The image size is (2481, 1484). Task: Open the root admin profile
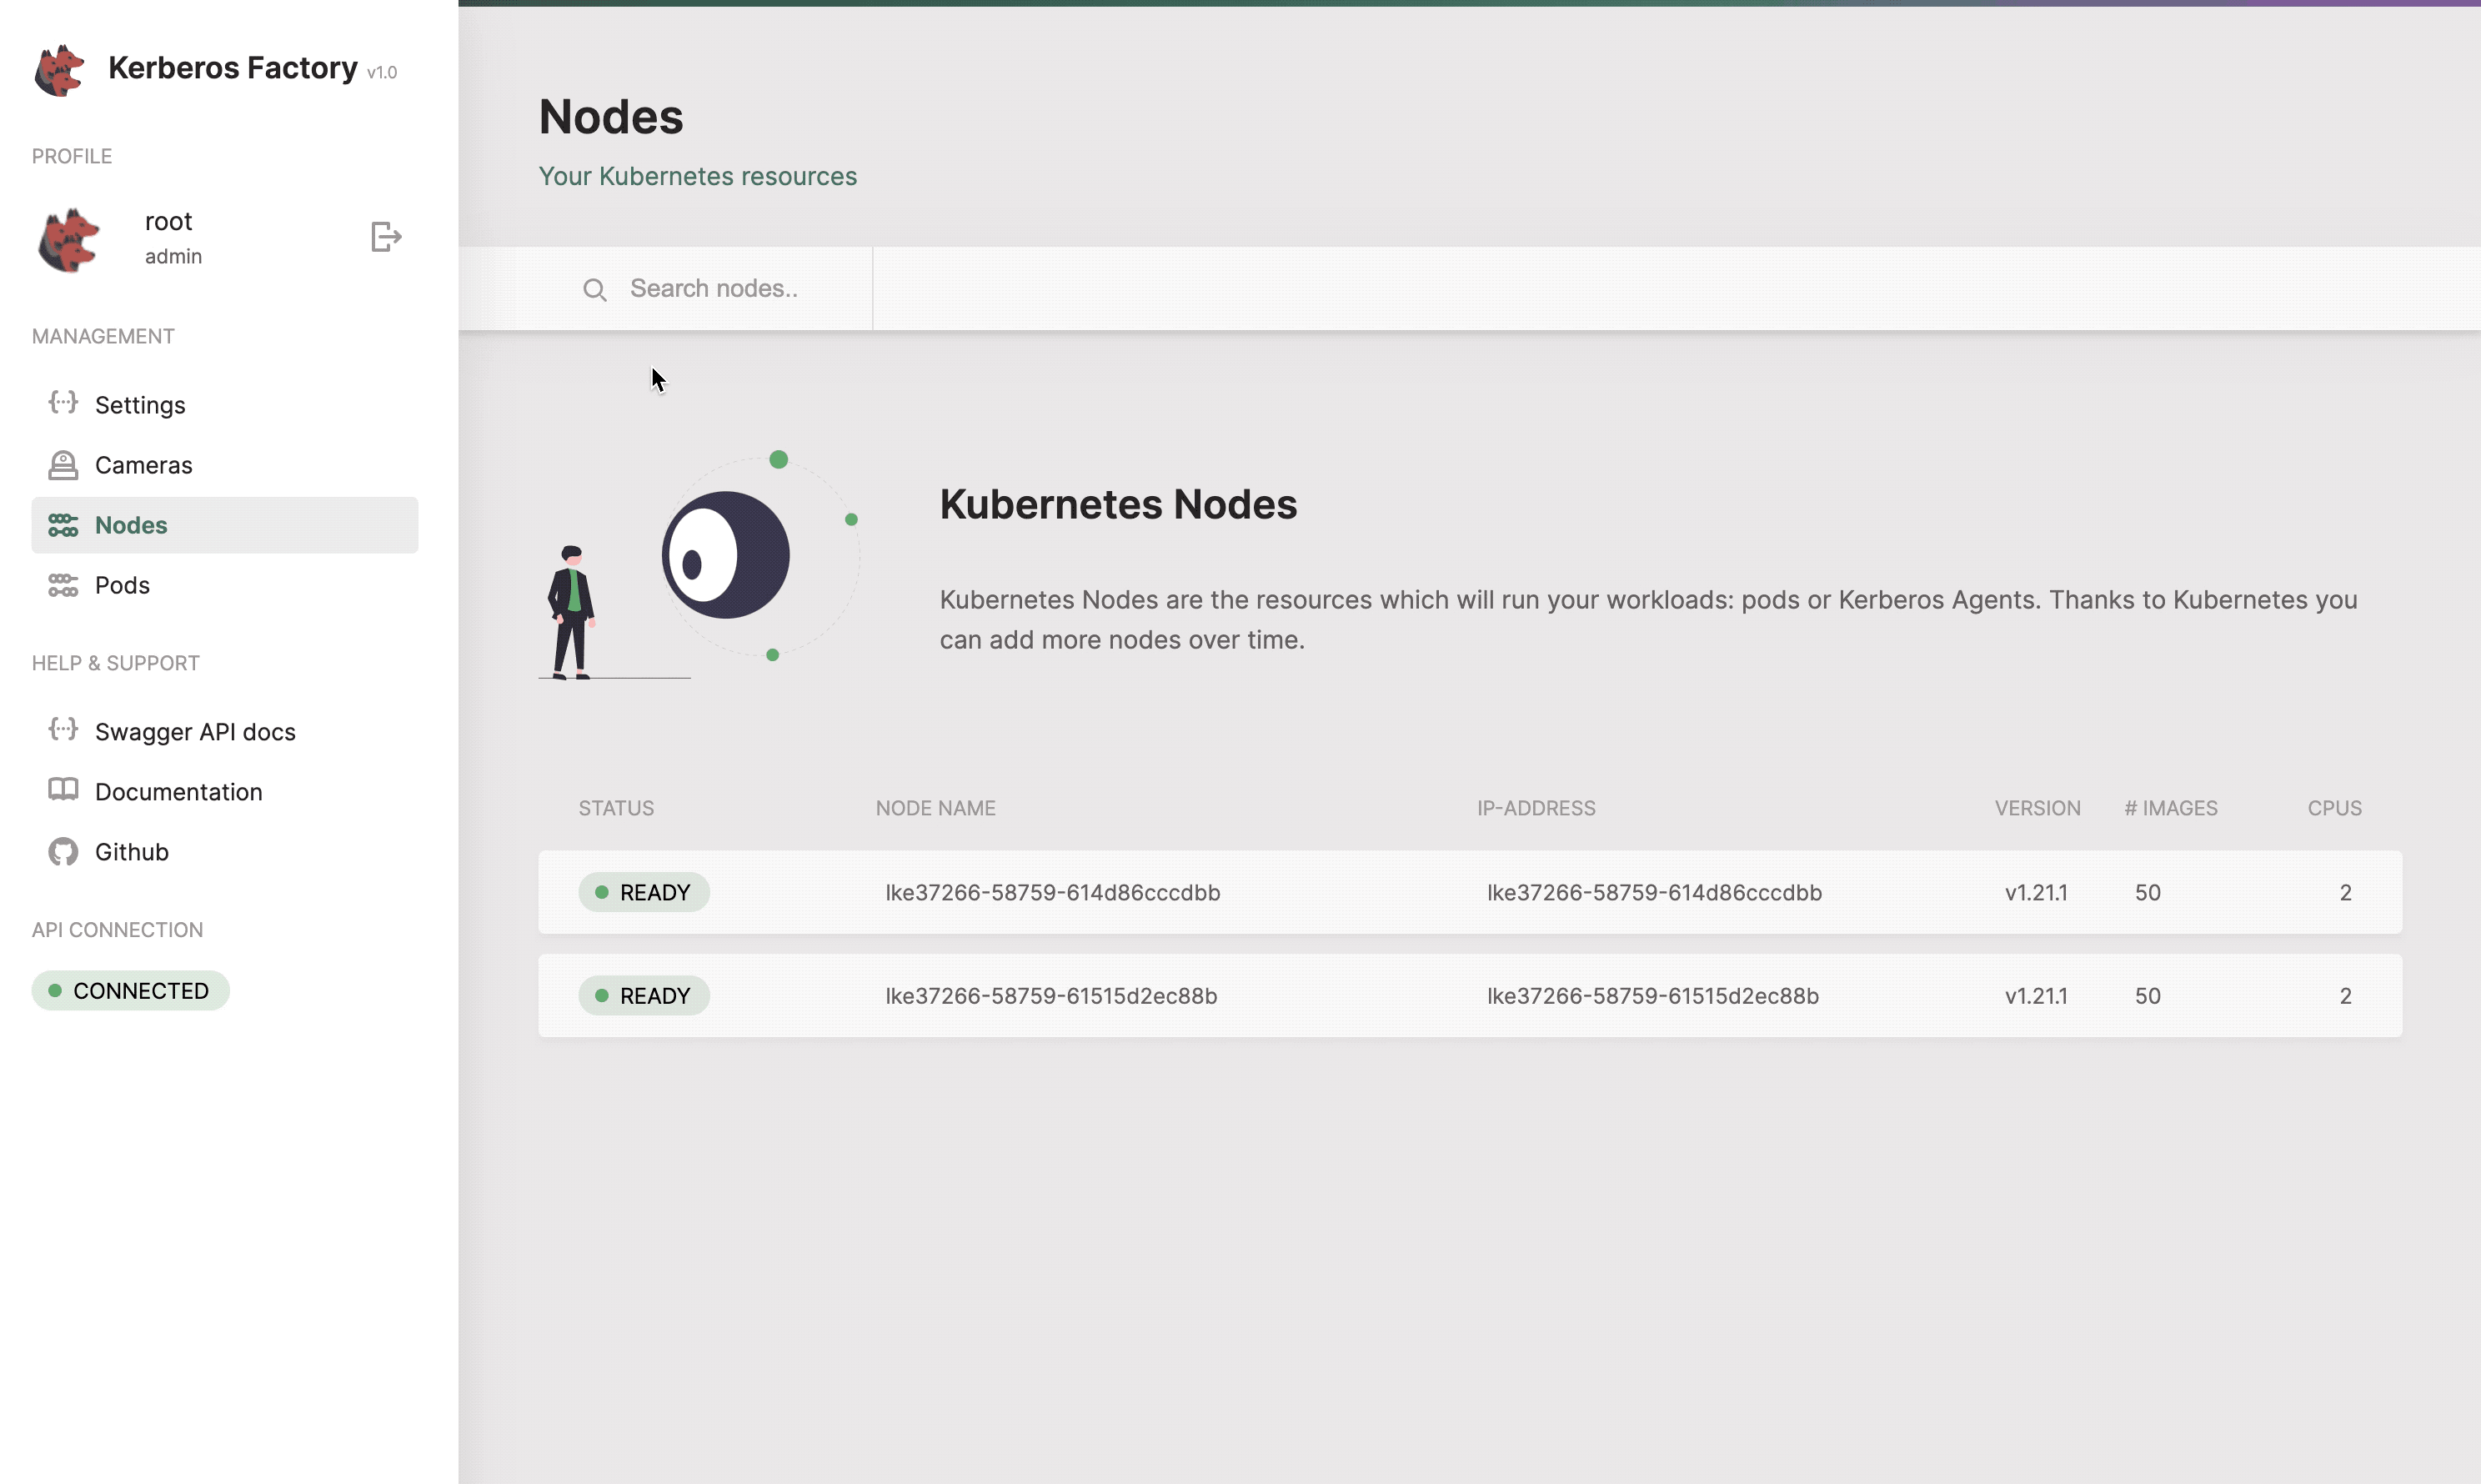(170, 237)
